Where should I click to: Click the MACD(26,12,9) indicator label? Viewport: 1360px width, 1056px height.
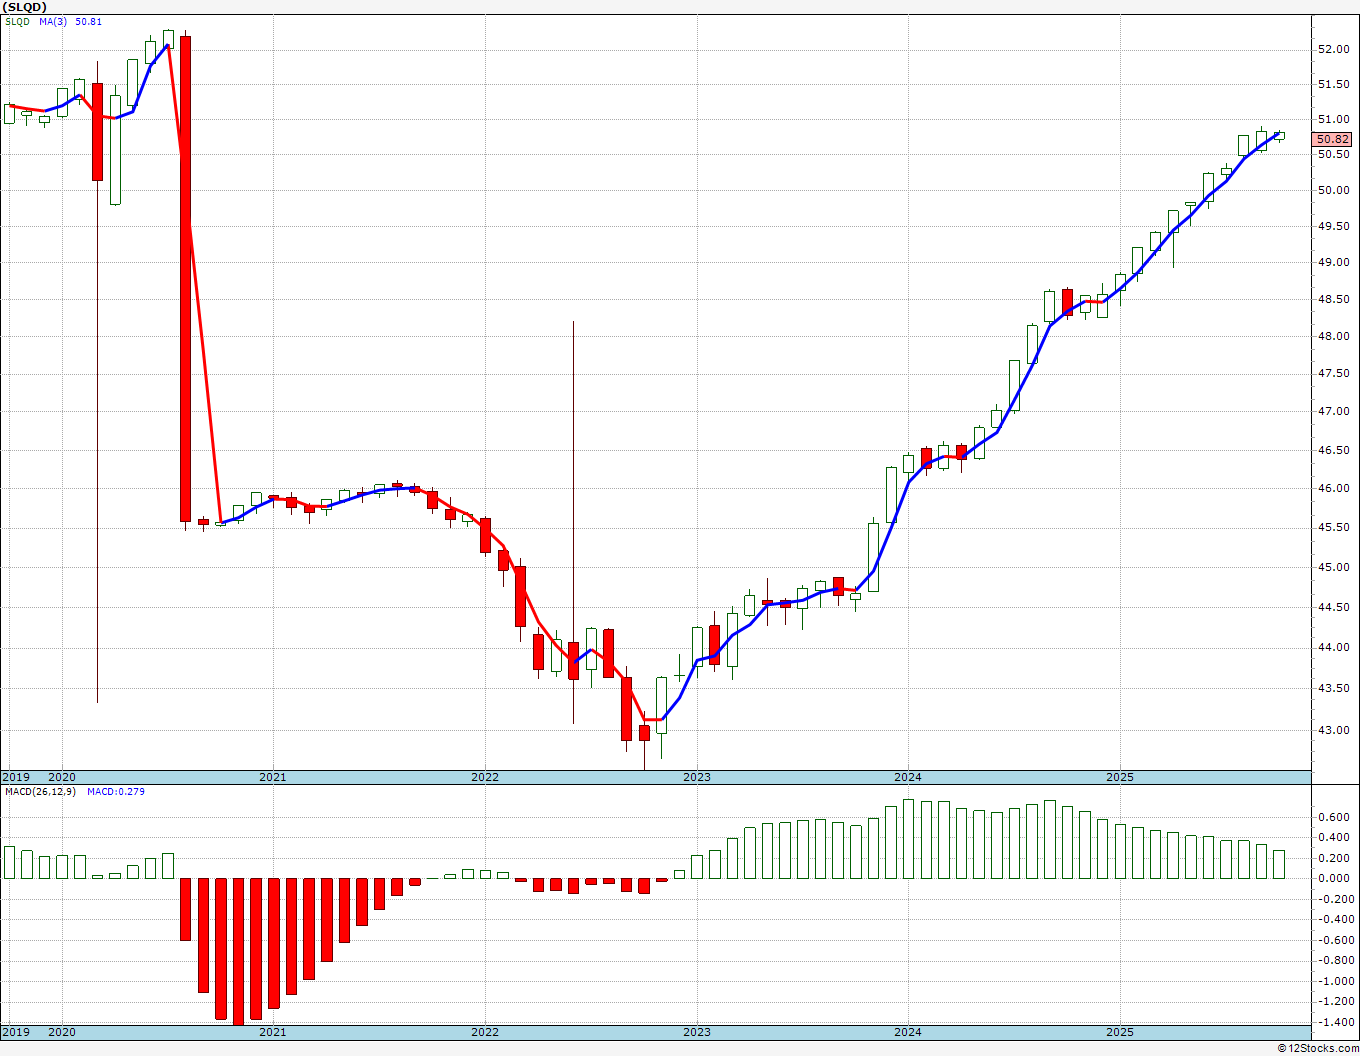click(39, 792)
